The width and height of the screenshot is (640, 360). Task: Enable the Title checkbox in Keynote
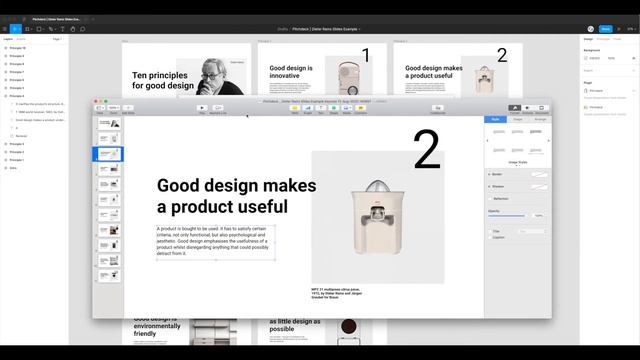pyautogui.click(x=490, y=231)
